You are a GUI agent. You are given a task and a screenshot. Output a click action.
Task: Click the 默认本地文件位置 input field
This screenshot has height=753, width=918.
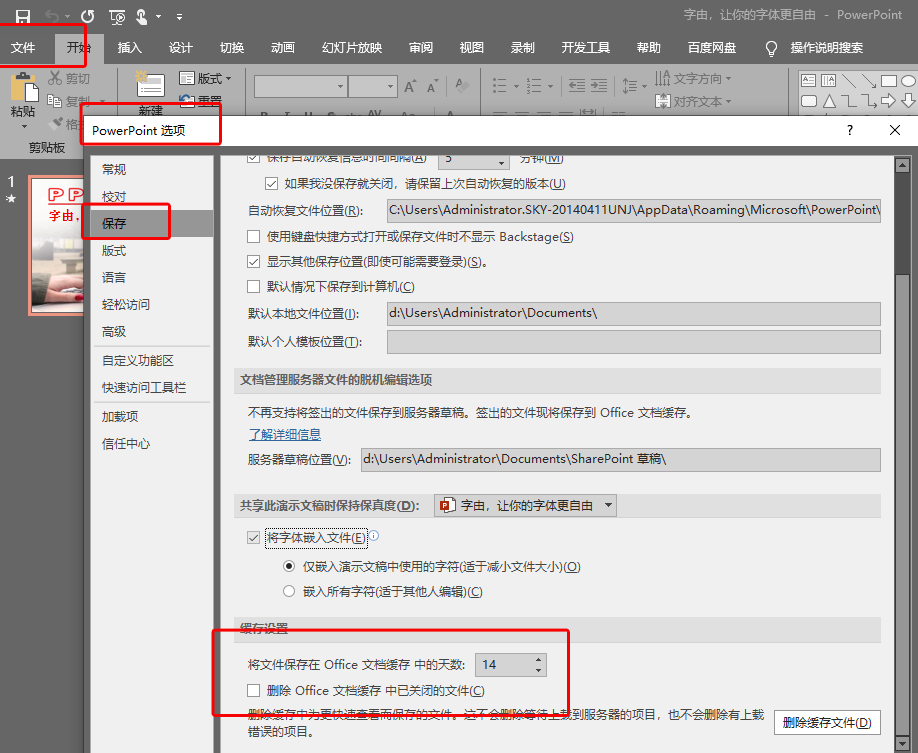[x=633, y=313]
